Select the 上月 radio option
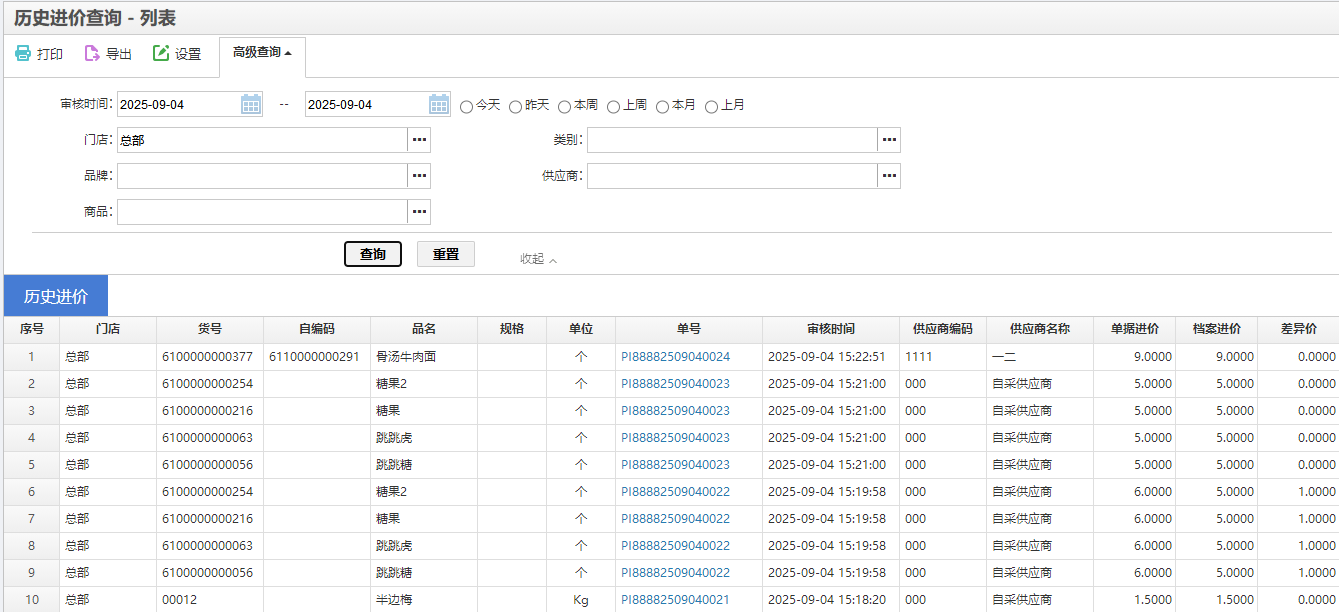Image resolution: width=1339 pixels, height=612 pixels. point(711,106)
